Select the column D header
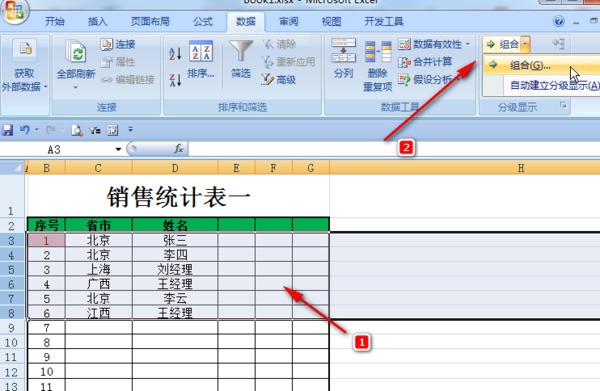The width and height of the screenshot is (600, 391). click(175, 168)
